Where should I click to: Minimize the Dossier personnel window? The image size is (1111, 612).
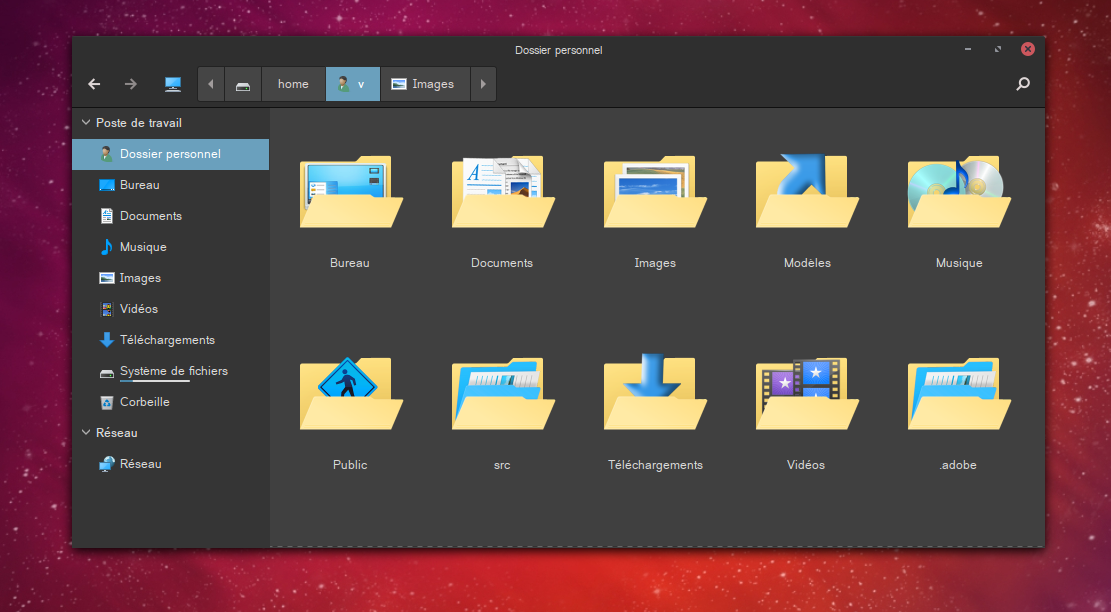click(x=968, y=49)
